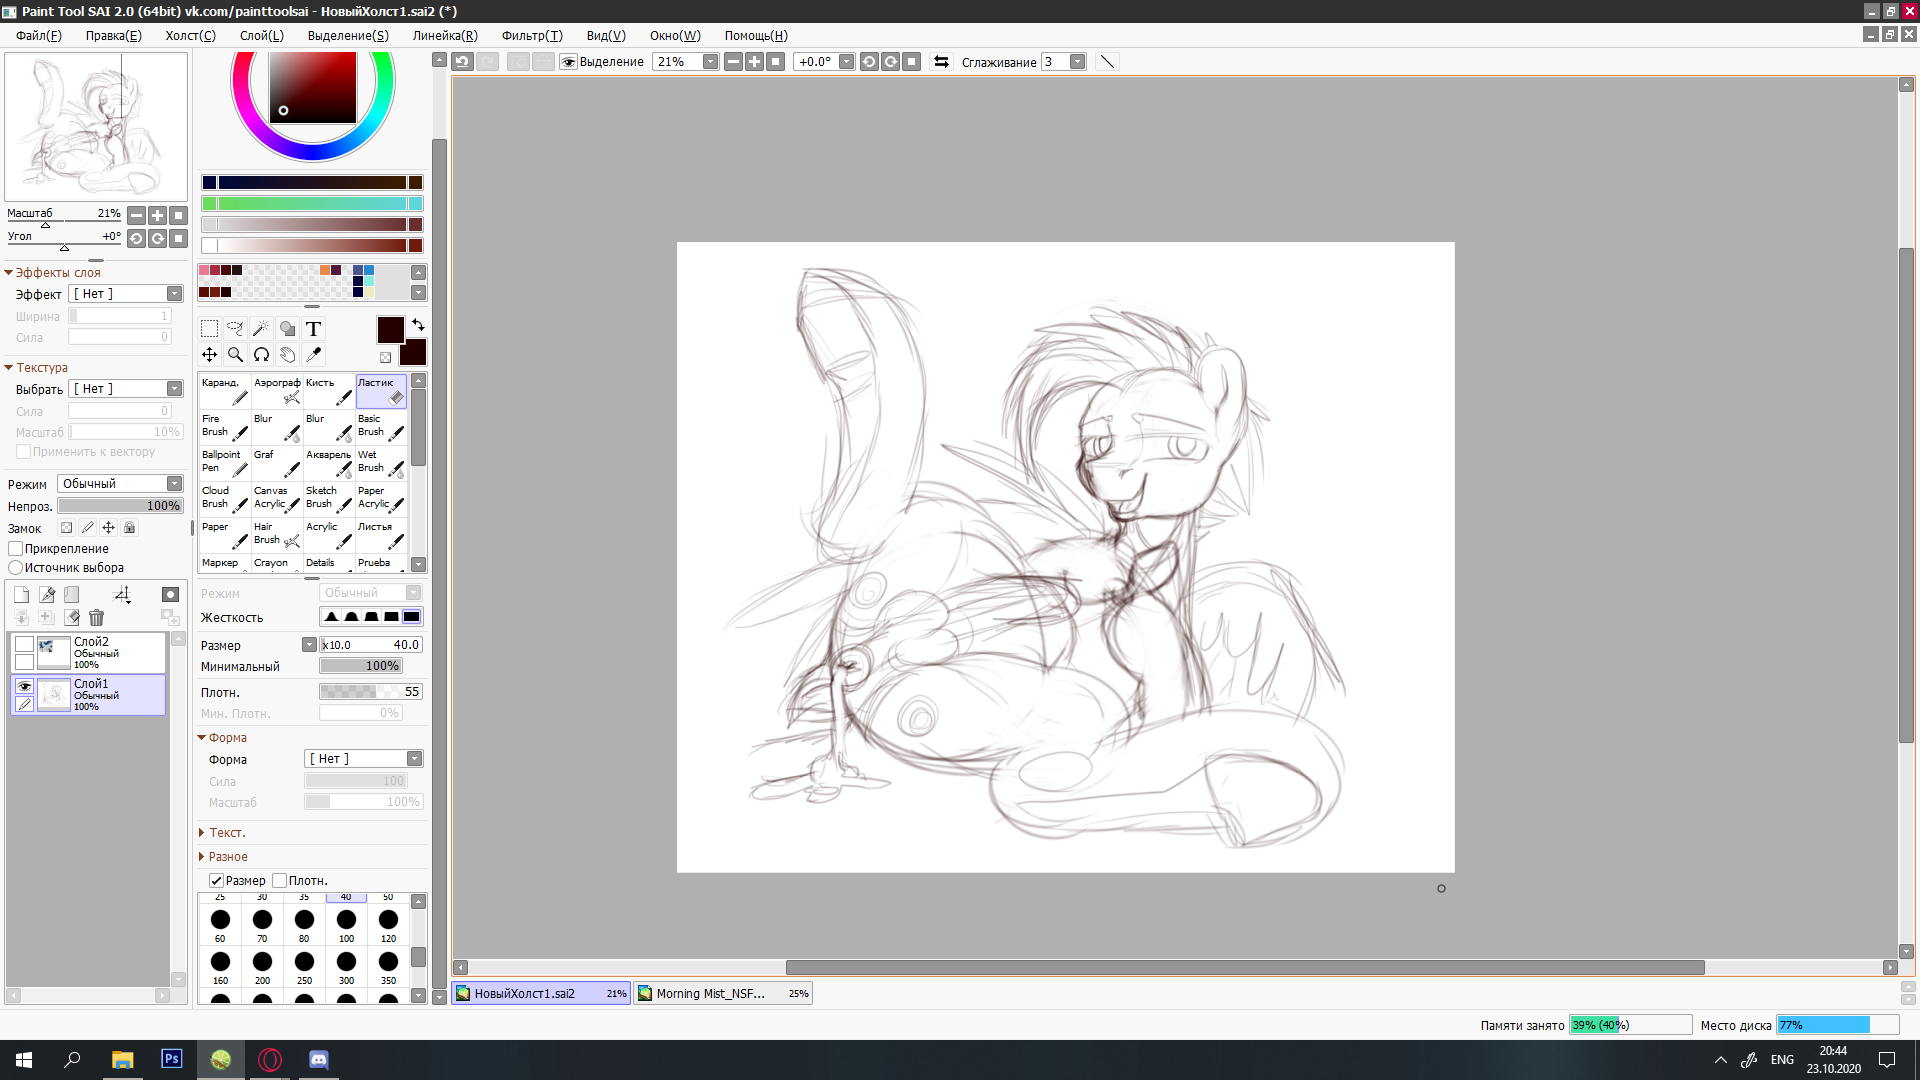This screenshot has height=1080, width=1920.
Task: Expand the Разное section
Action: [x=228, y=857]
